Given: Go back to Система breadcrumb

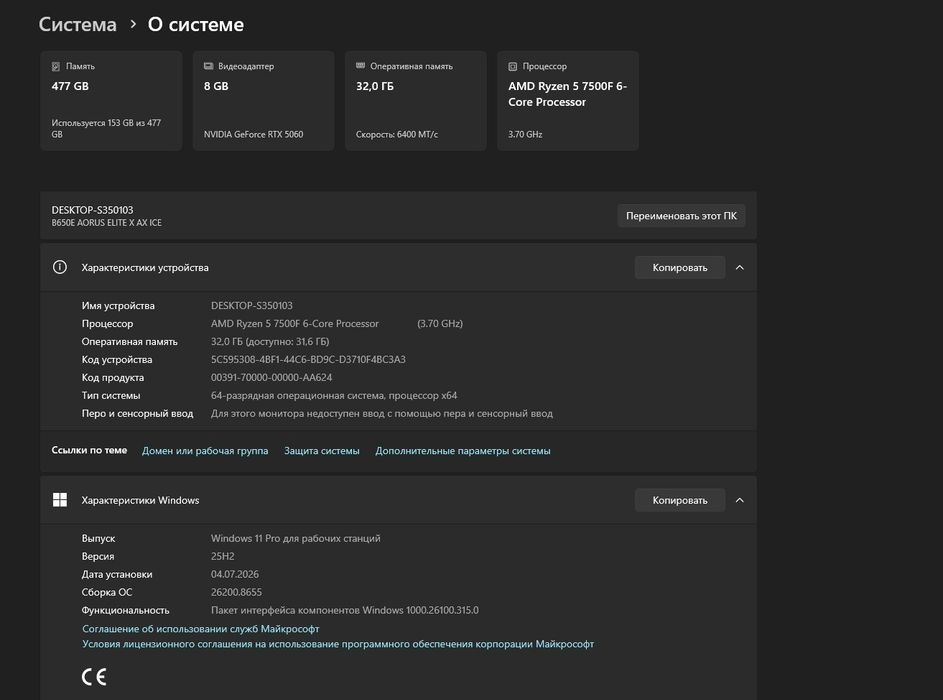Looking at the screenshot, I should tap(78, 25).
